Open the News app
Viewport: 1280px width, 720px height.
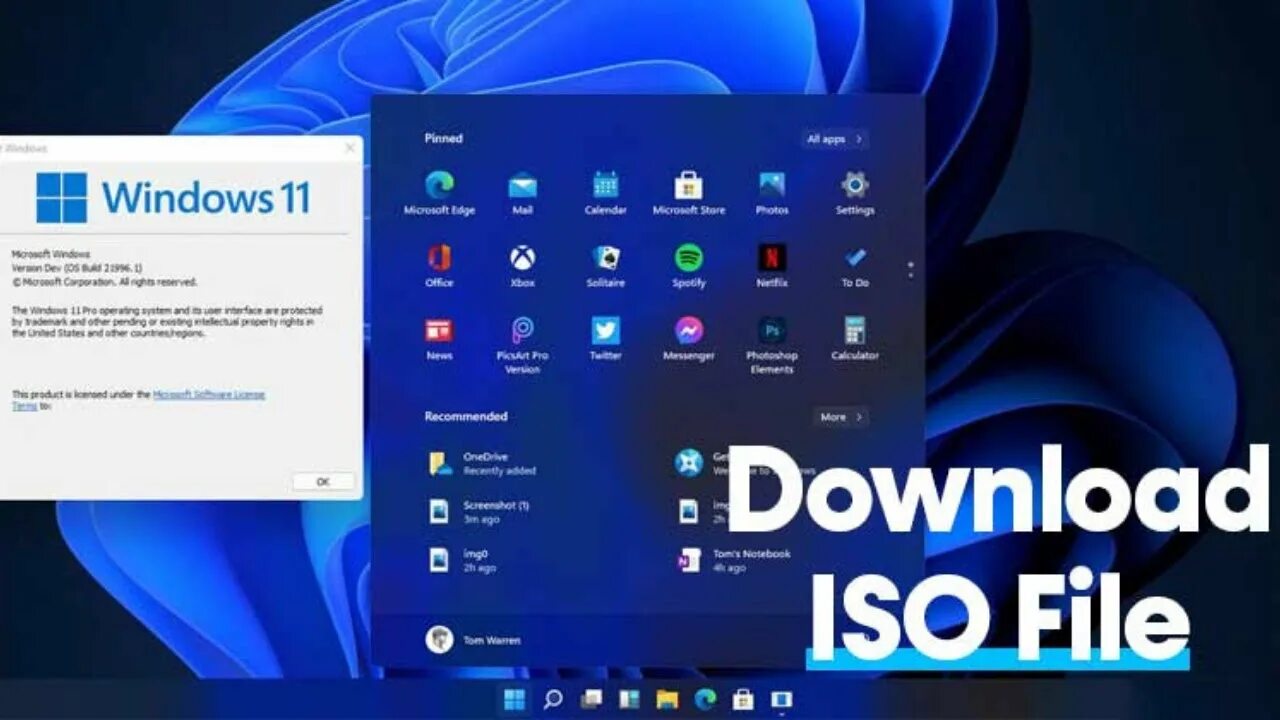[x=439, y=339]
